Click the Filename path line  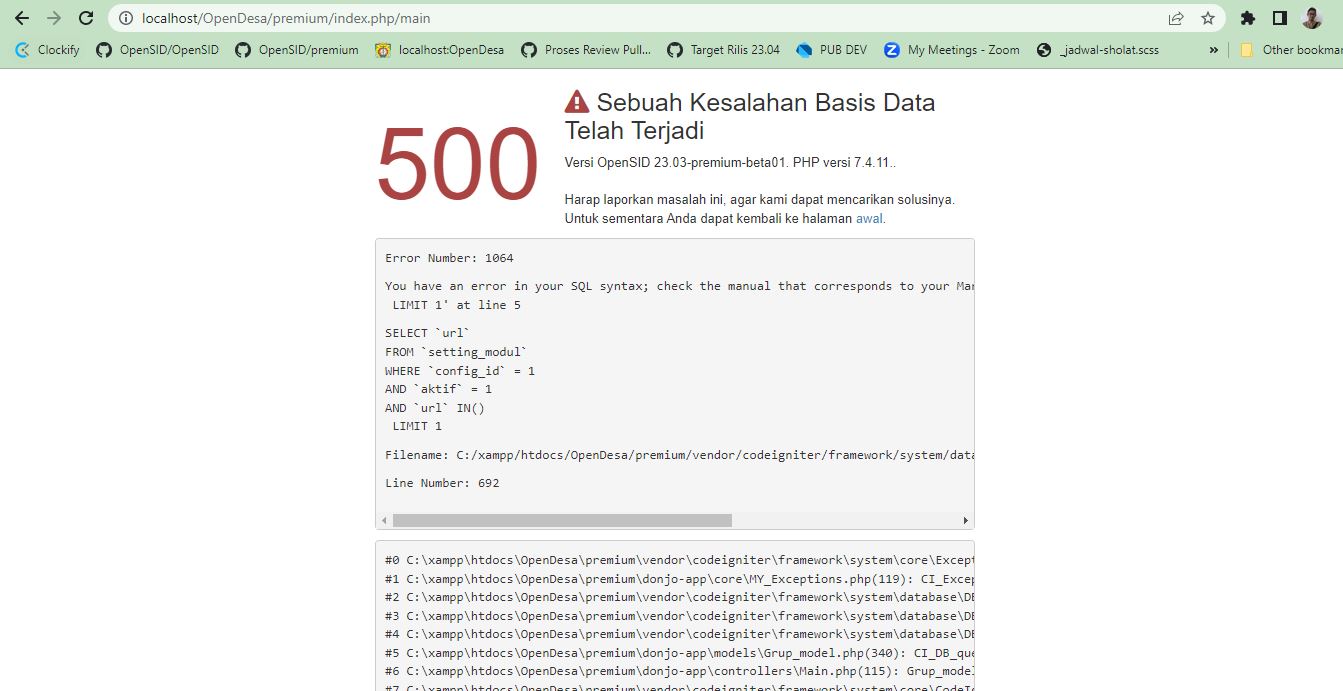(679, 455)
